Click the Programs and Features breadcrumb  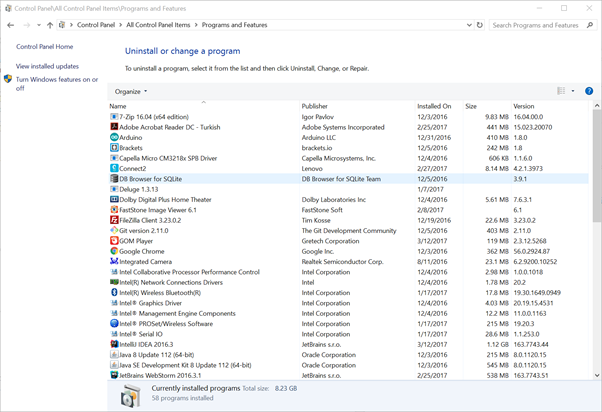point(235,25)
